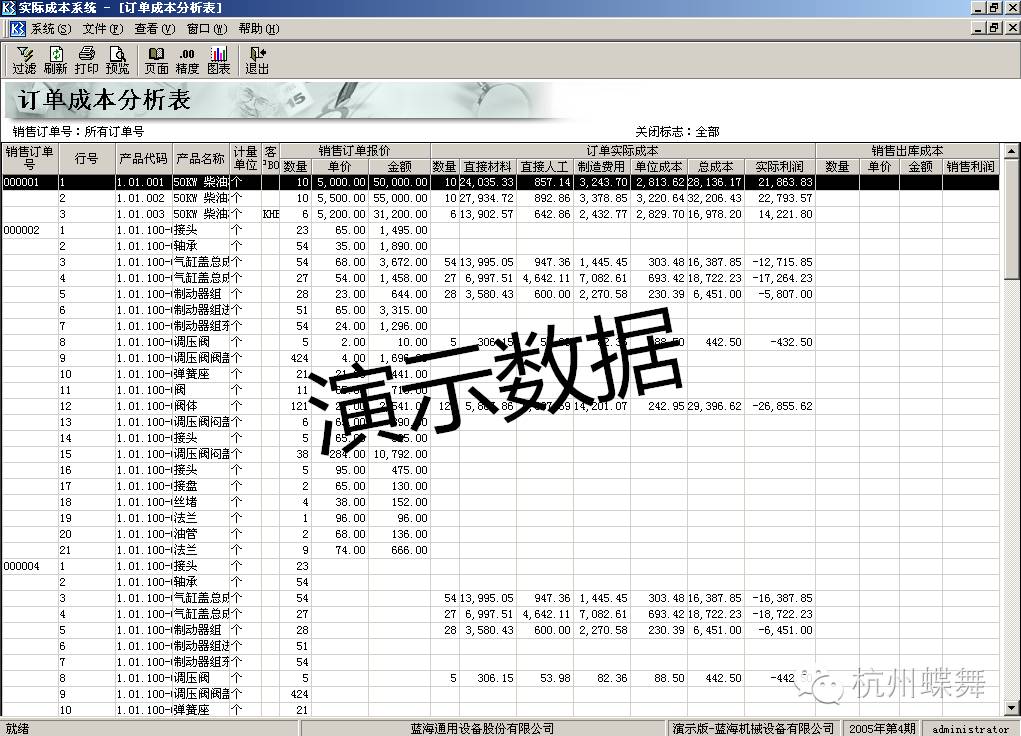The width and height of the screenshot is (1021, 736).
Task: Click the 刷新 (Refresh) icon to reload data
Action: tap(54, 62)
